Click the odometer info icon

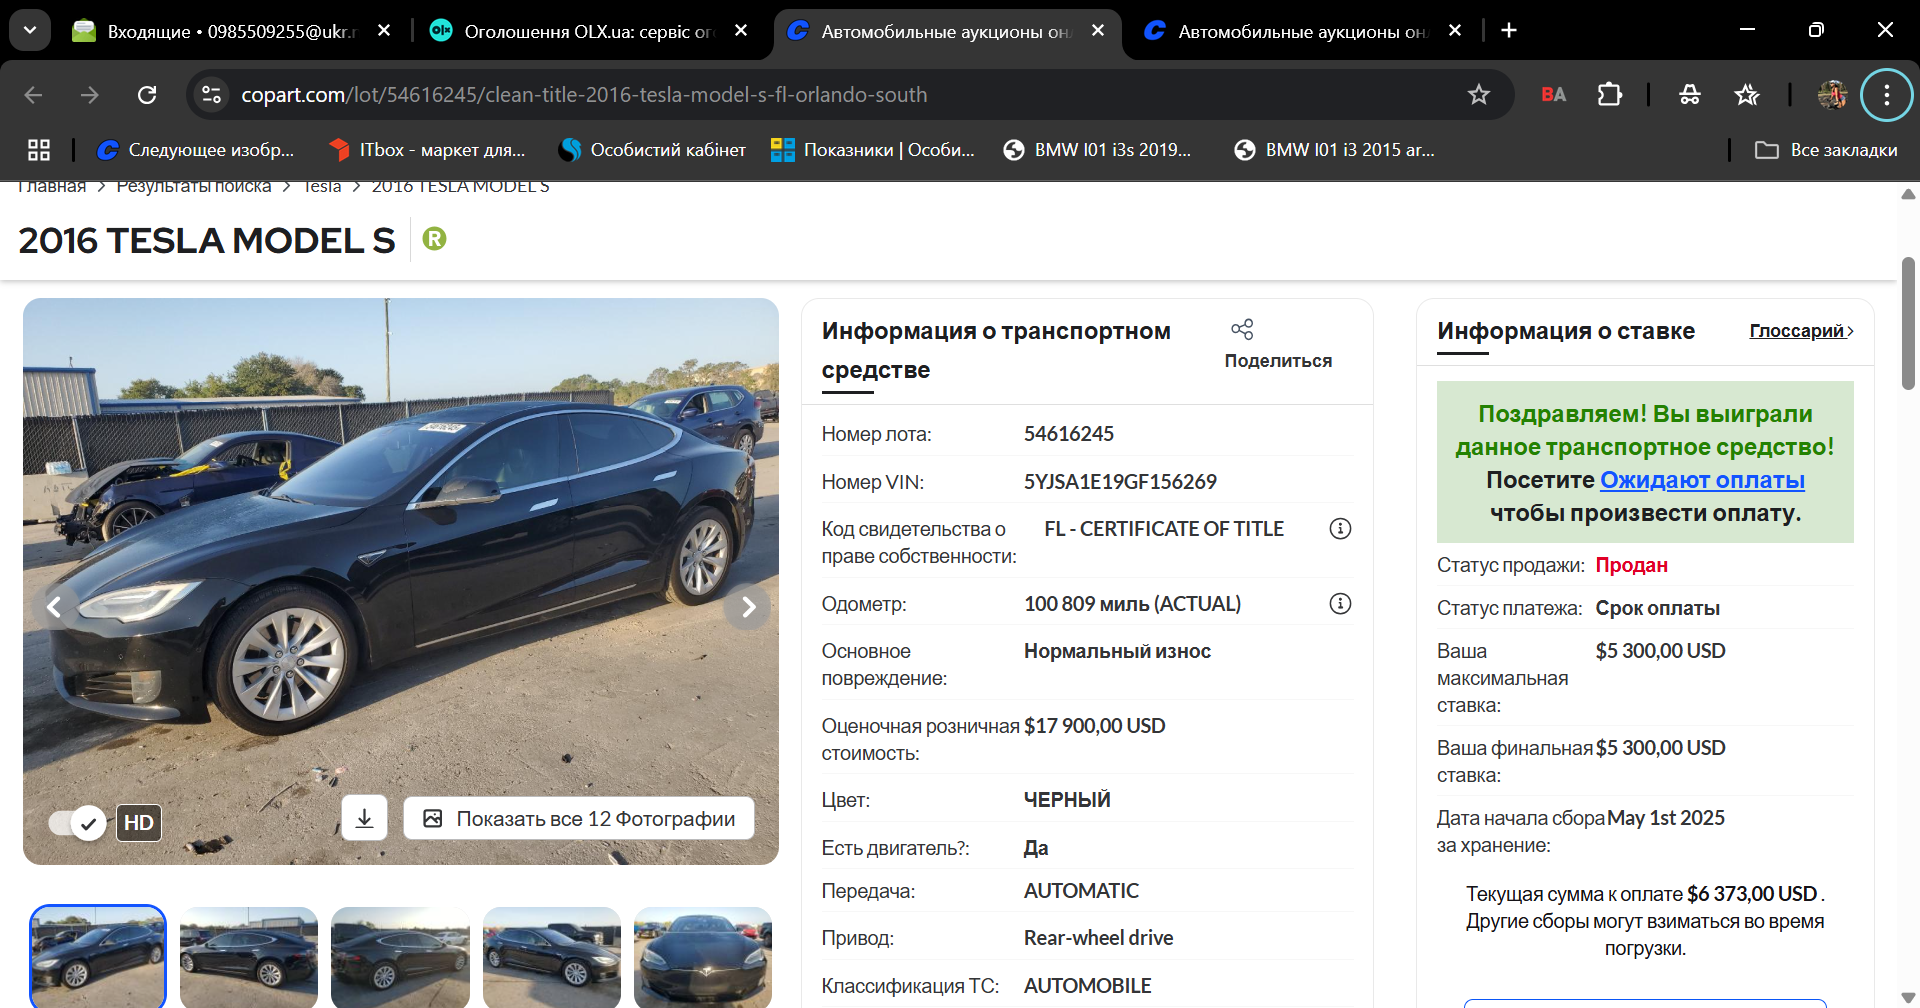tap(1340, 604)
